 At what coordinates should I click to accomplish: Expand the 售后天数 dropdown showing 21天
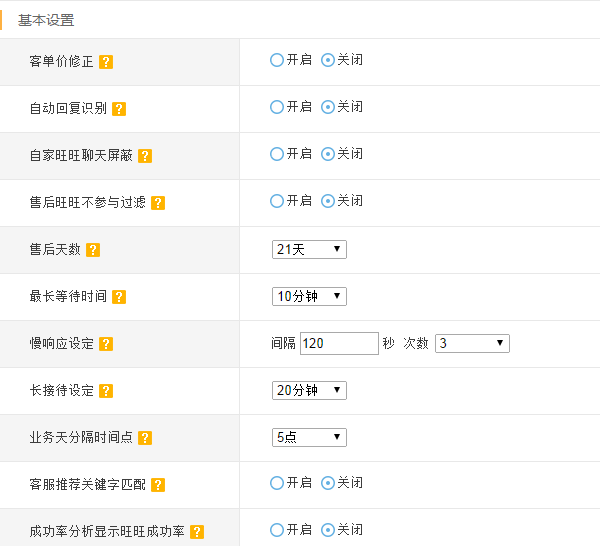pos(309,249)
